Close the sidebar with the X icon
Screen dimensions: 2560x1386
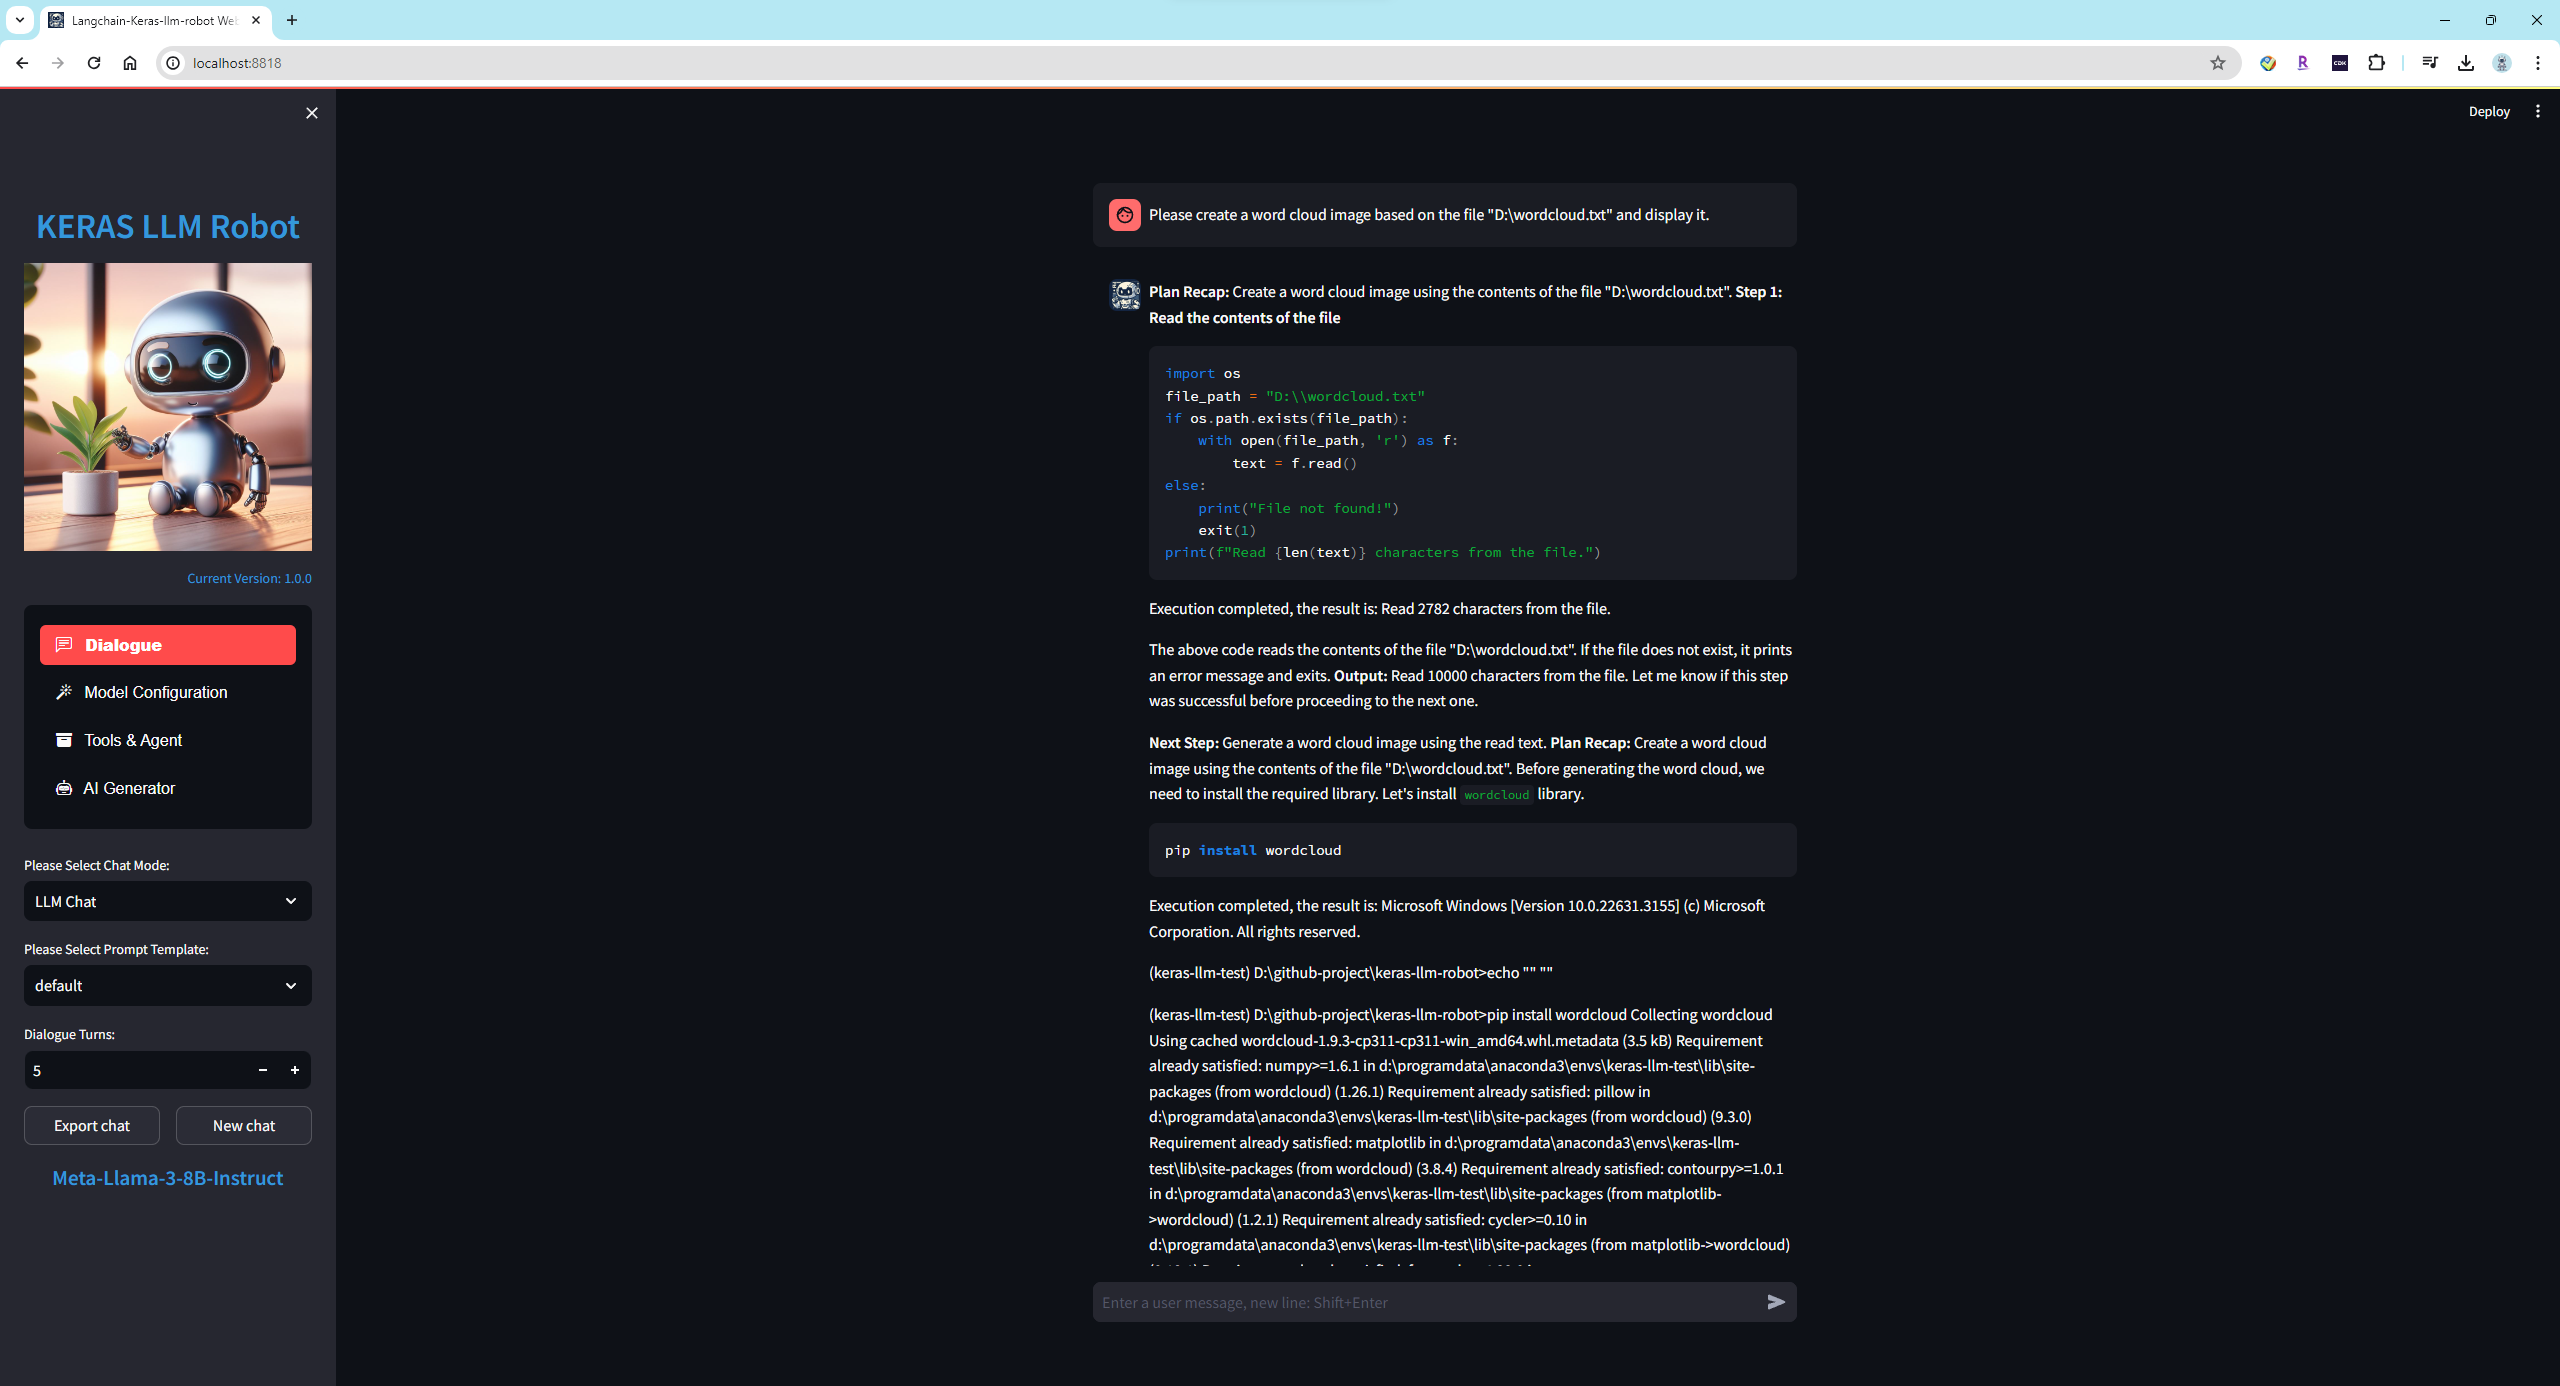(x=312, y=113)
